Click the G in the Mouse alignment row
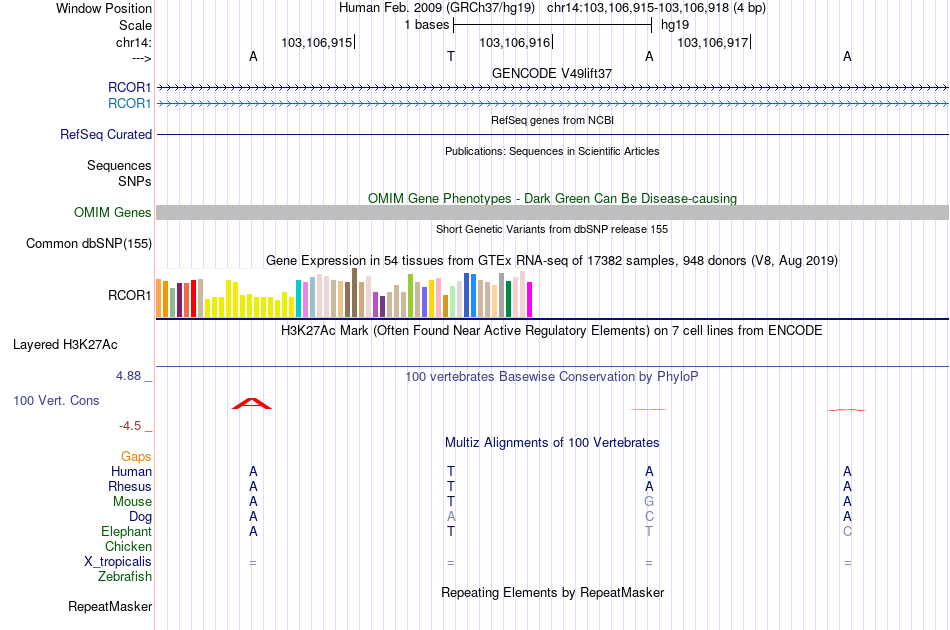The width and height of the screenshot is (950, 630). point(649,502)
